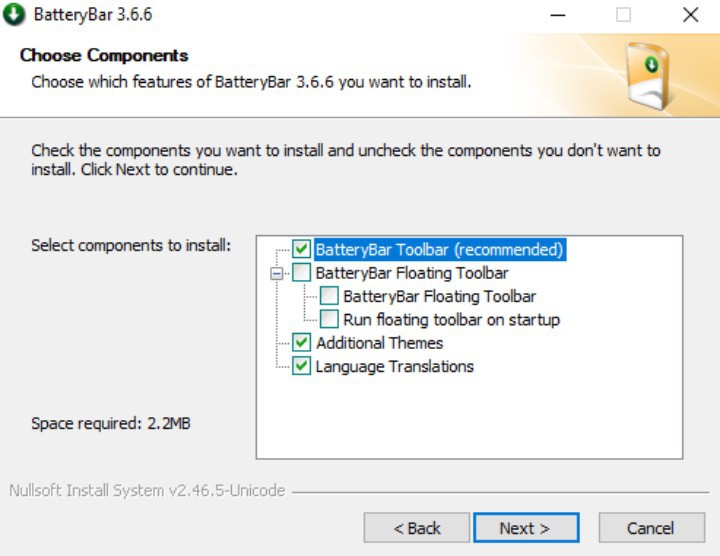Select the Language Translations tree item
This screenshot has height=556, width=720.
click(394, 366)
